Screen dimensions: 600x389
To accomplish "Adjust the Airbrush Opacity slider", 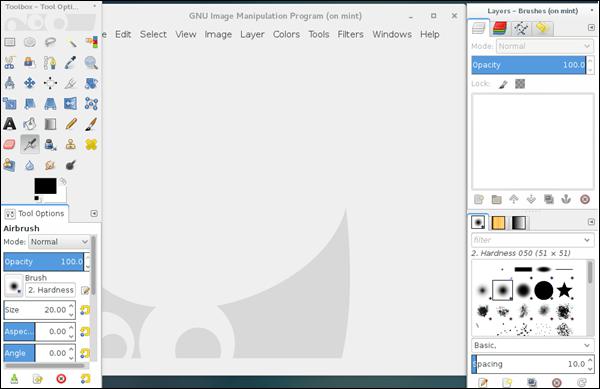I will [x=44, y=262].
